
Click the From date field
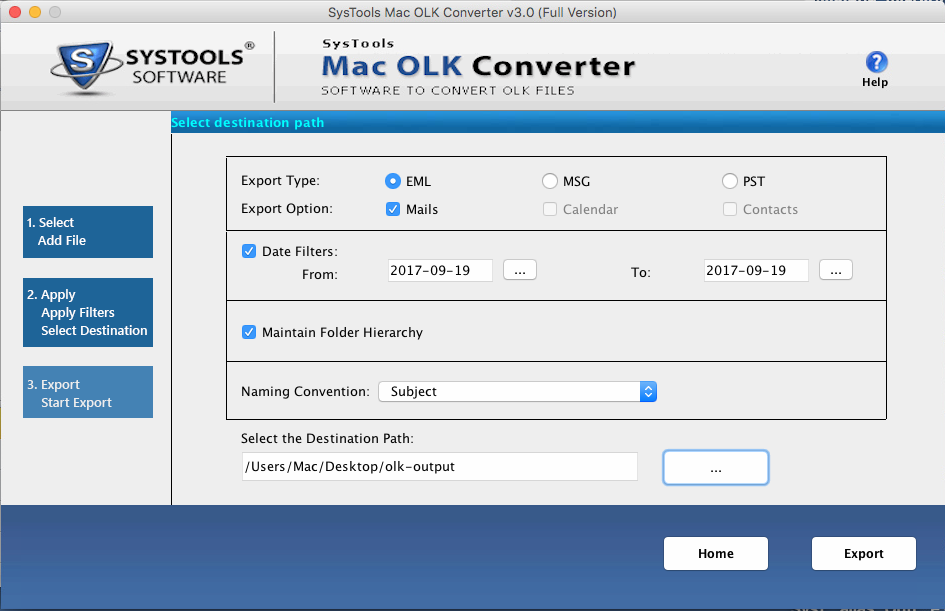440,270
